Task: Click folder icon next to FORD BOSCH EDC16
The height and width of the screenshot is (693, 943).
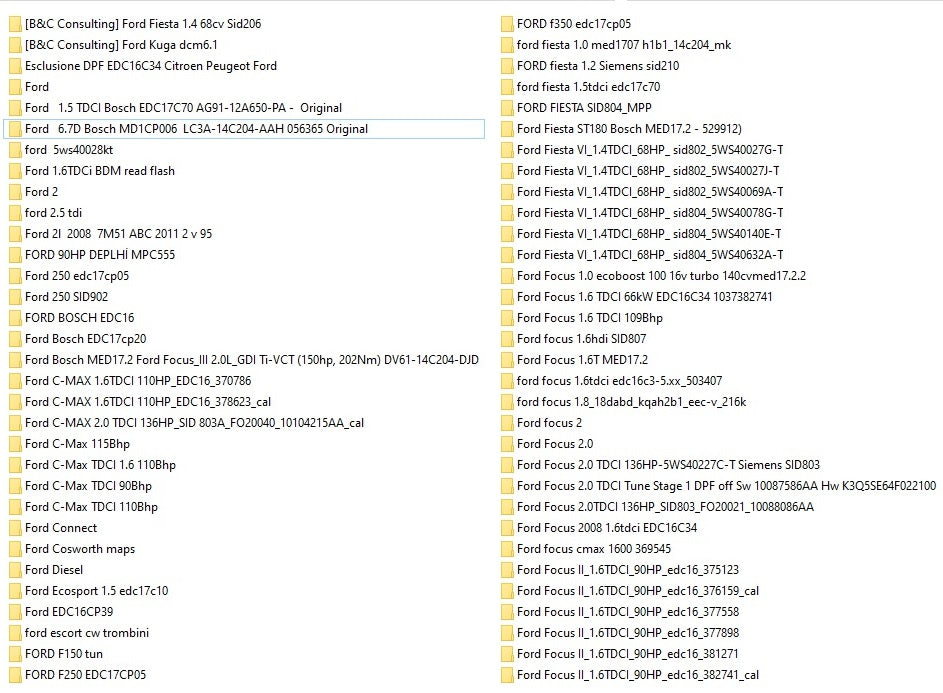Action: tap(14, 318)
